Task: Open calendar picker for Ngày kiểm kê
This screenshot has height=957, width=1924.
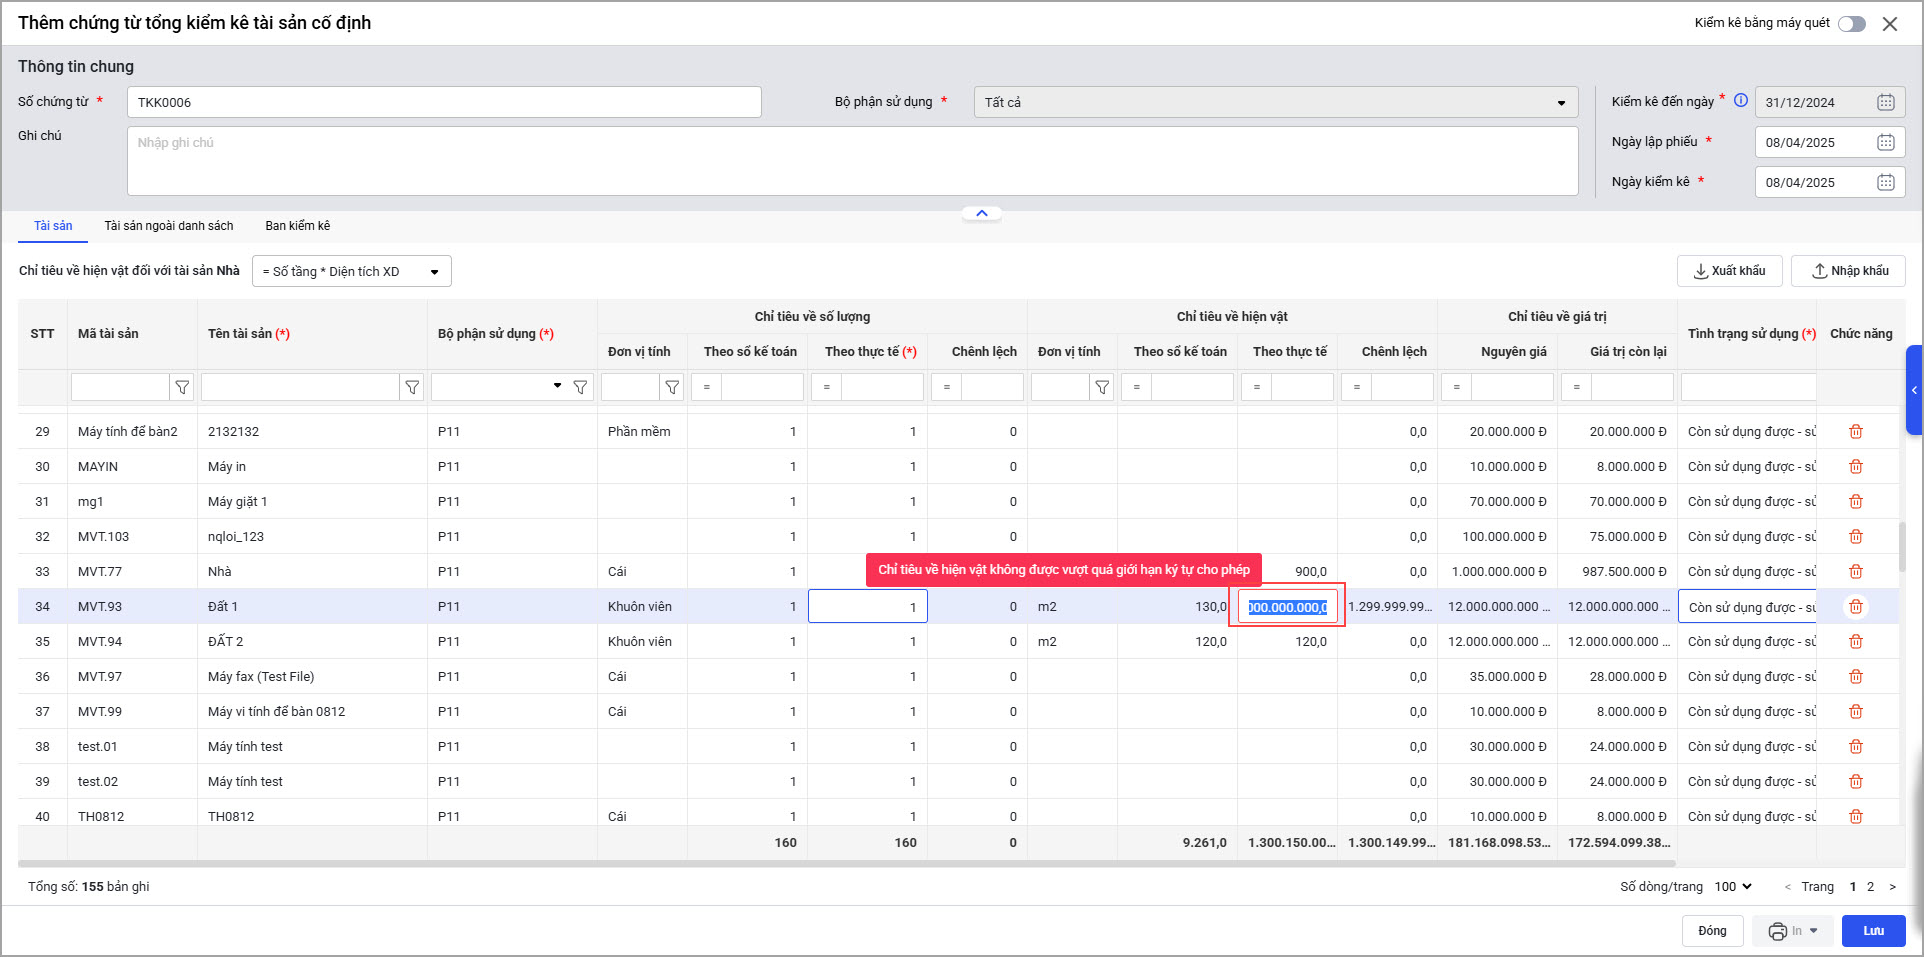Action: tap(1885, 182)
